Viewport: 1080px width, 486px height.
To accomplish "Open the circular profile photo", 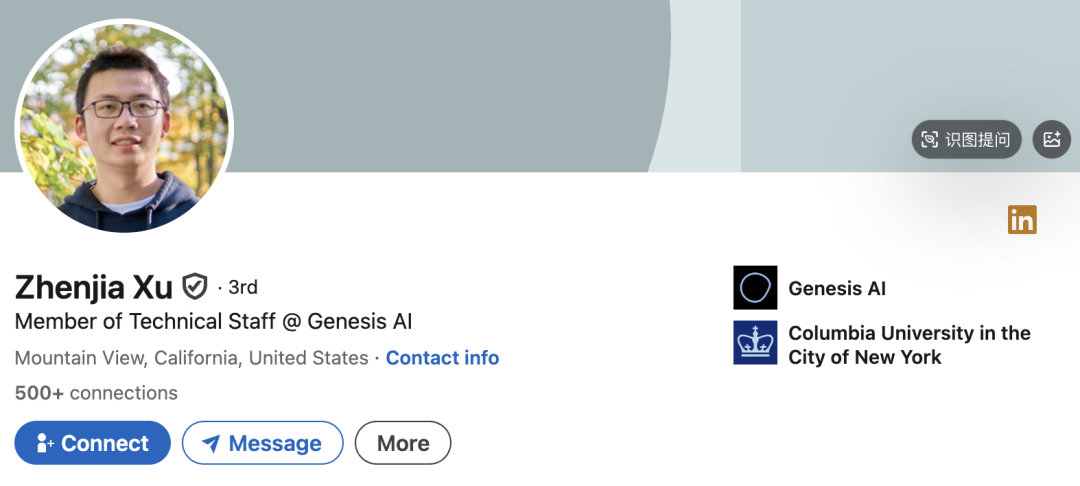I will (x=124, y=126).
